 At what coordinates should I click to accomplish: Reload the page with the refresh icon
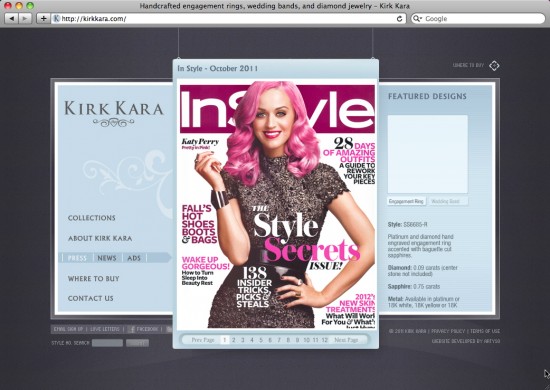coord(399,19)
